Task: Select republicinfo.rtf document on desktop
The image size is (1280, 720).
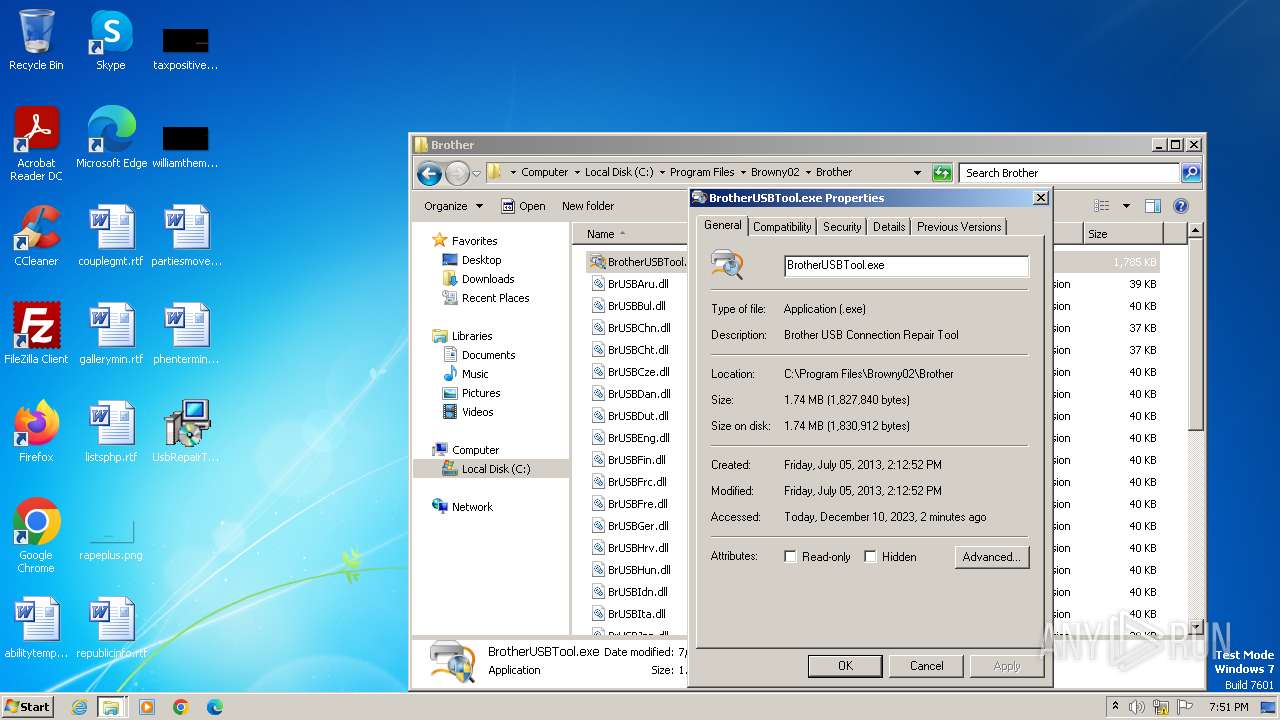Action: click(111, 628)
